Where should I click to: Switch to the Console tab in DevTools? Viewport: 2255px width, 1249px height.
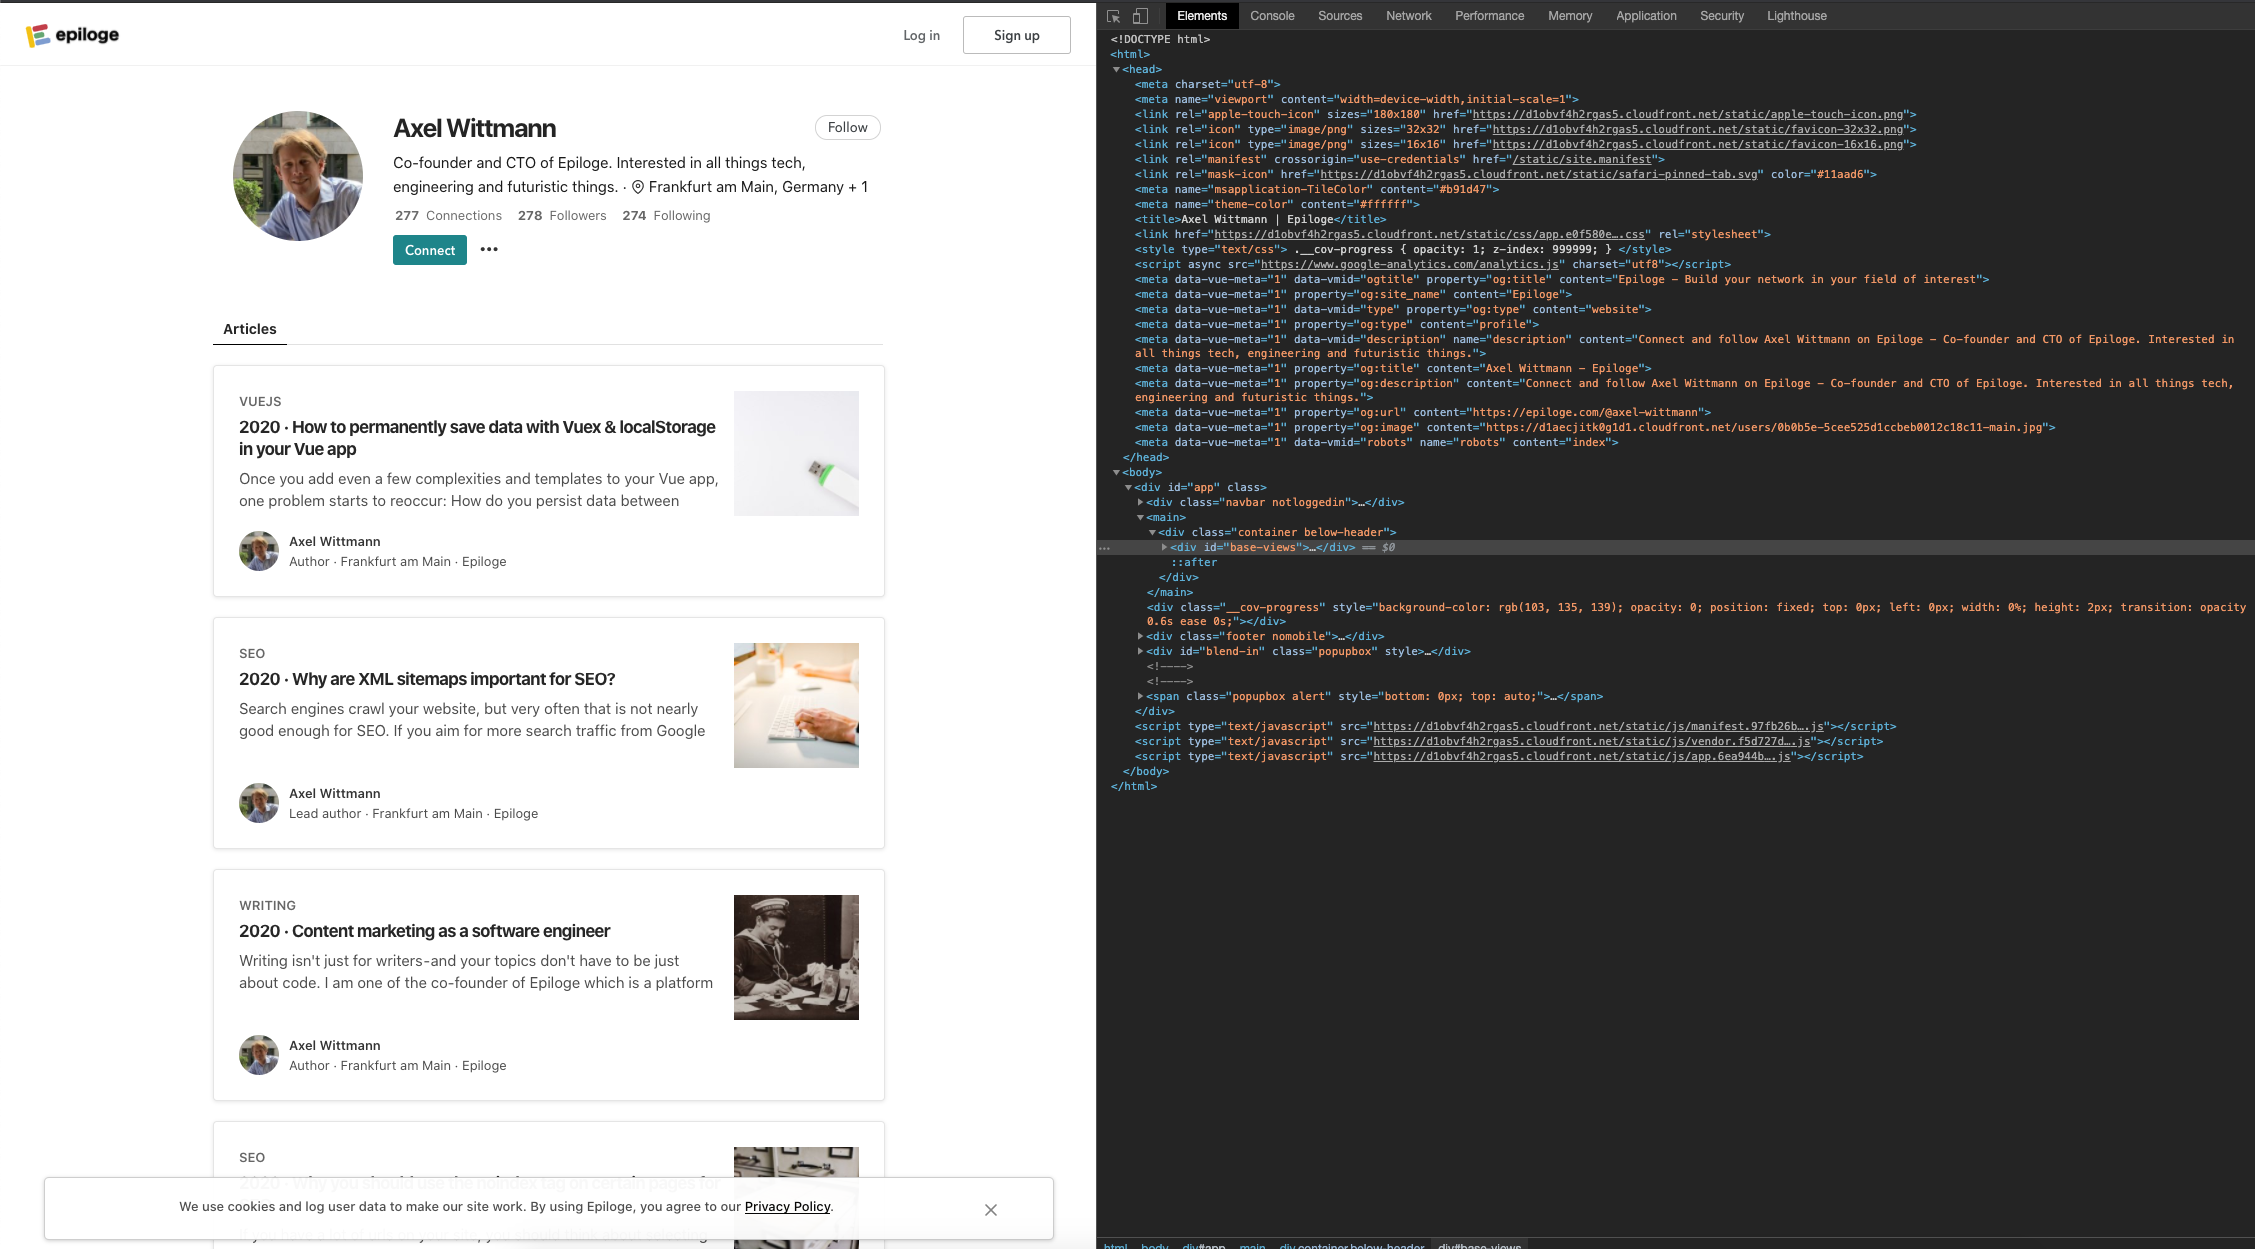click(1272, 16)
